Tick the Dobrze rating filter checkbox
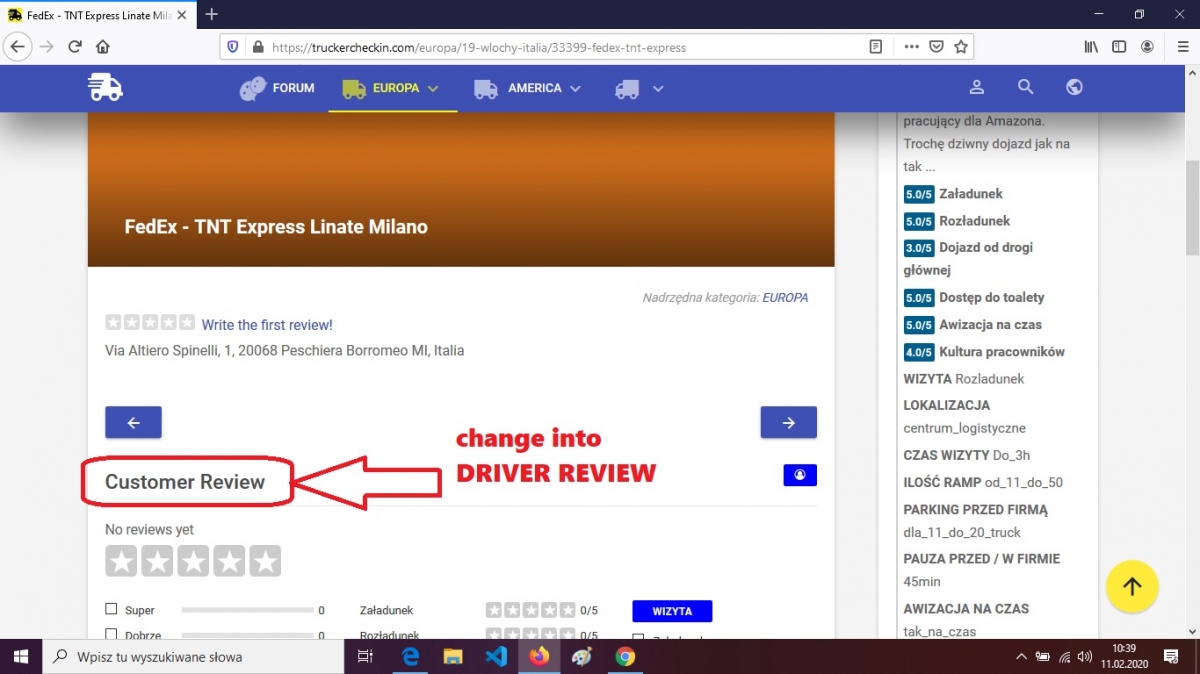Screen dimensions: 1200x674 [111, 634]
